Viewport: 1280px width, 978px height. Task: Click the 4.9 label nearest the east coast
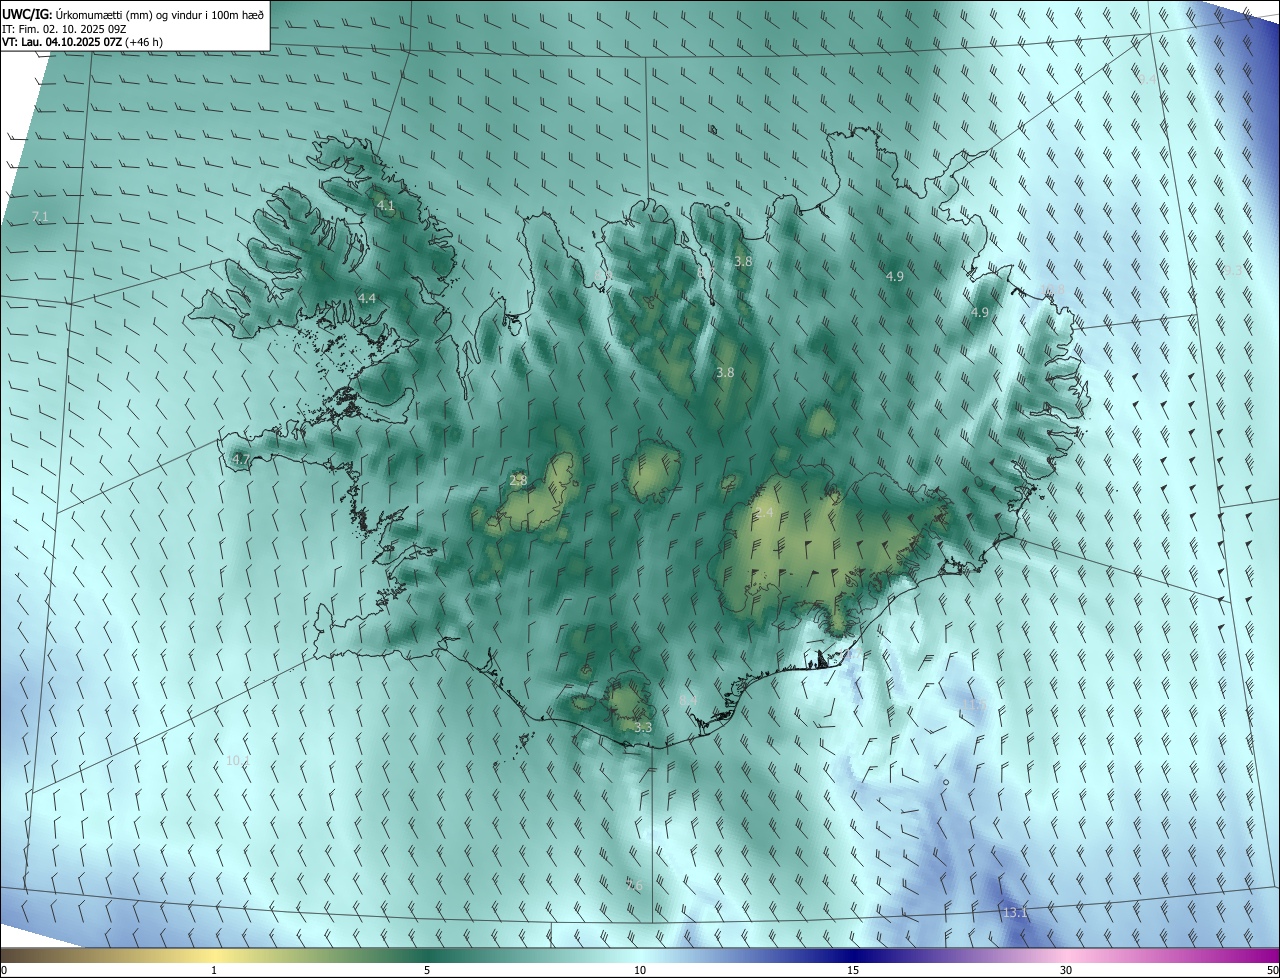coord(980,312)
